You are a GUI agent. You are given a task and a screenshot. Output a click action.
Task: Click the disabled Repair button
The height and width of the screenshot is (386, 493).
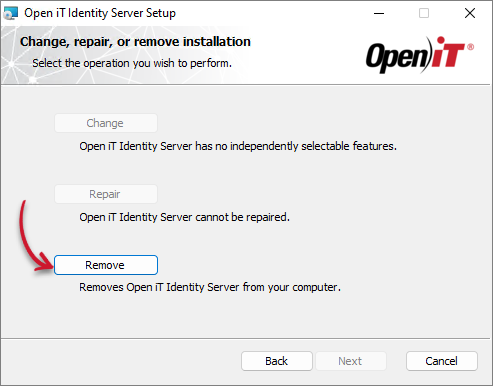coord(106,194)
